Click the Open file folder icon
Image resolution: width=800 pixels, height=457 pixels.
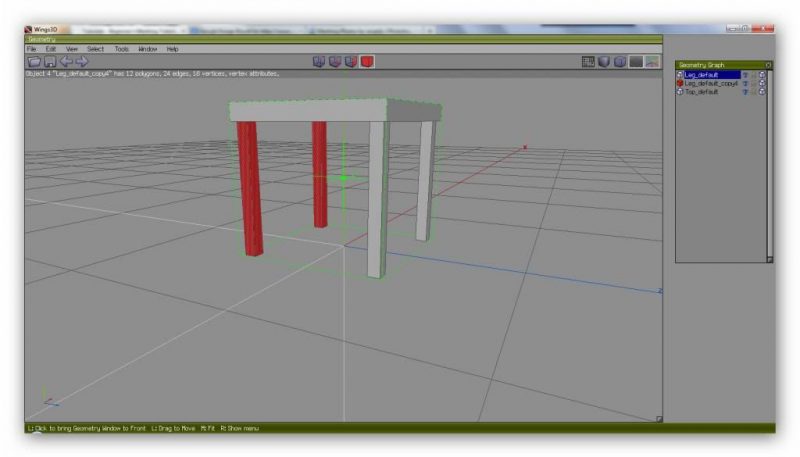click(34, 62)
